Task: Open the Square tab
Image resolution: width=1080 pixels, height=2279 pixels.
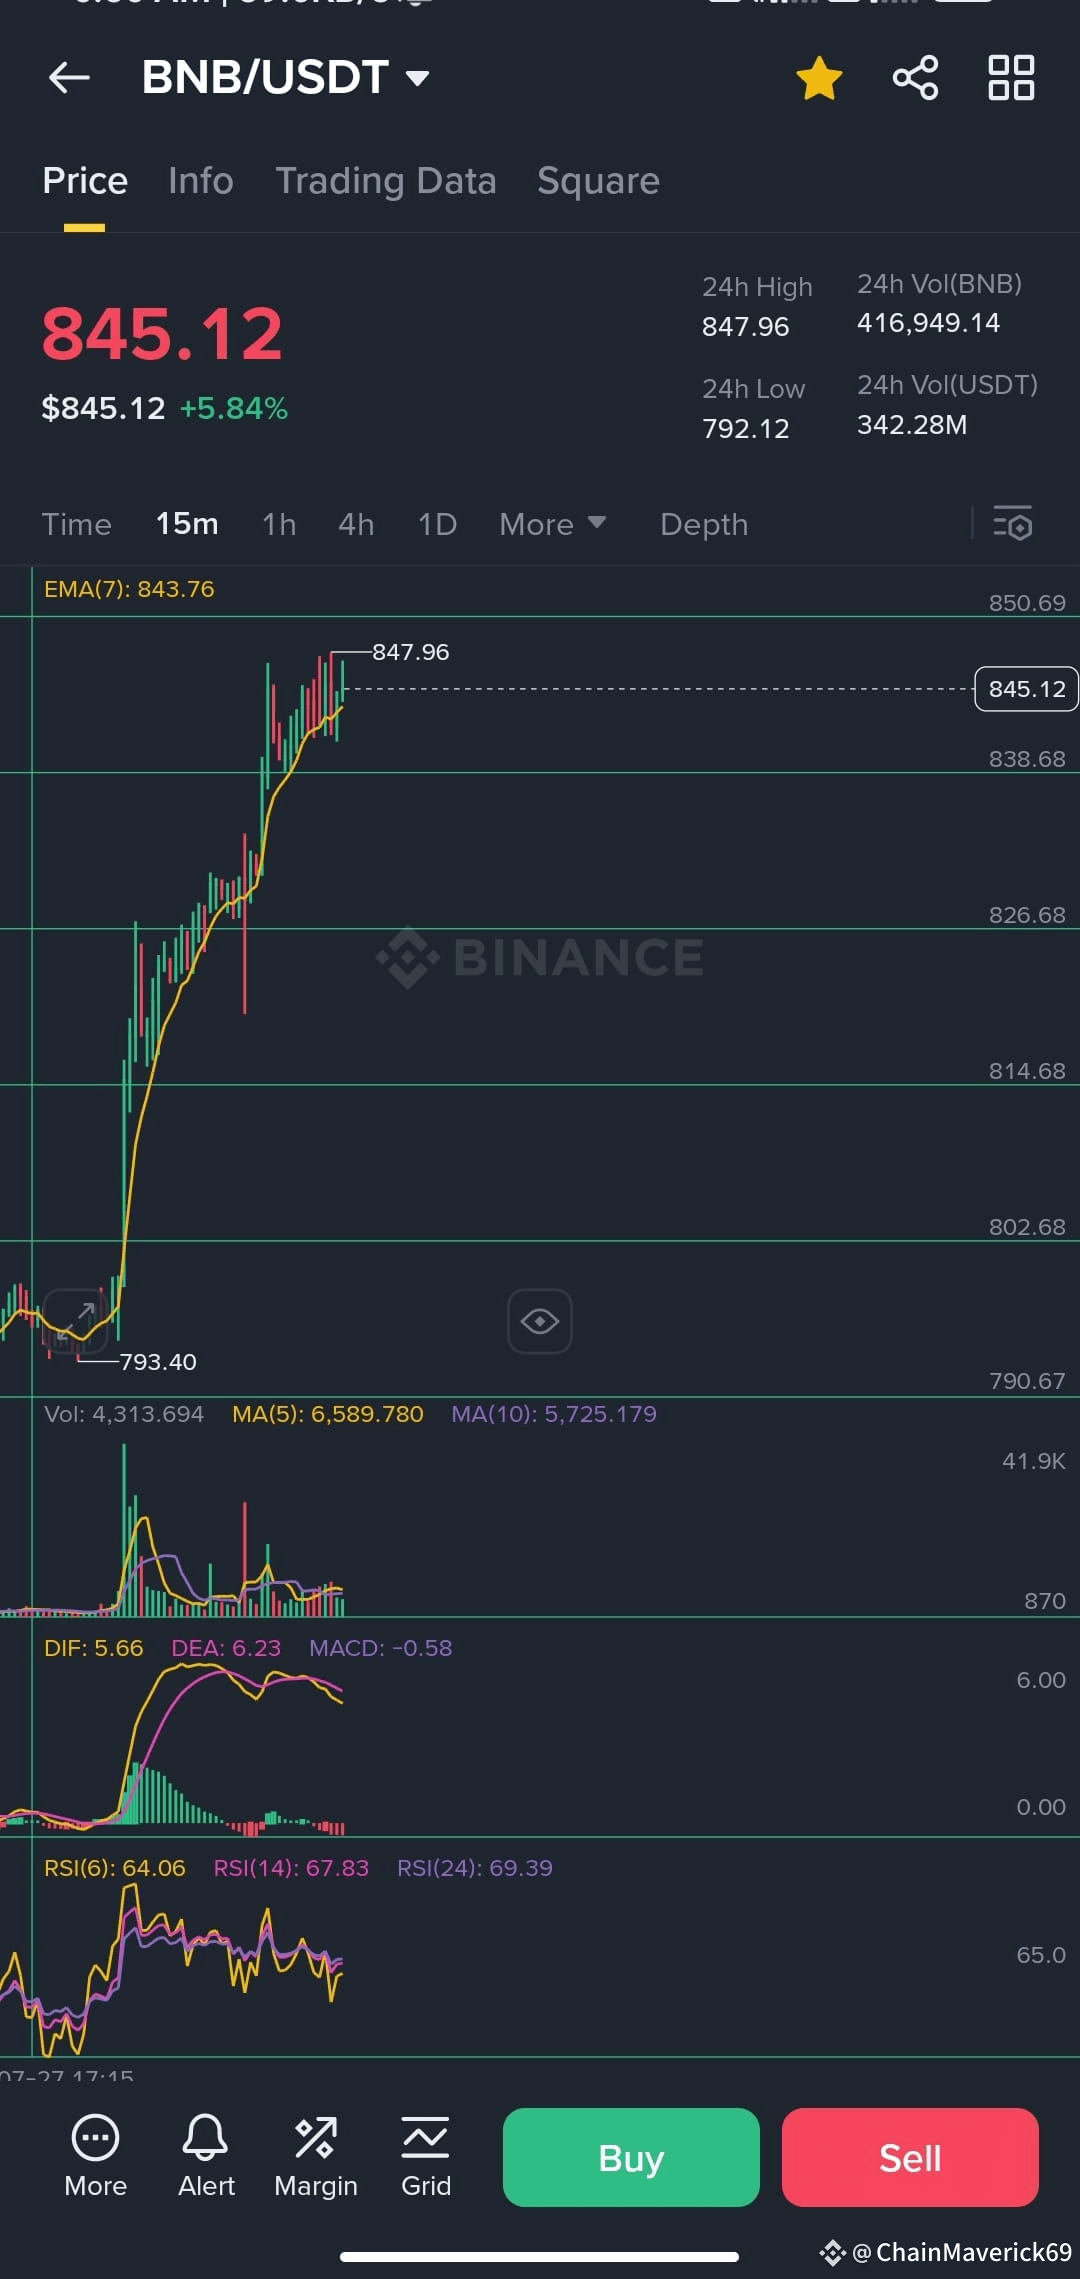Action: (x=598, y=181)
